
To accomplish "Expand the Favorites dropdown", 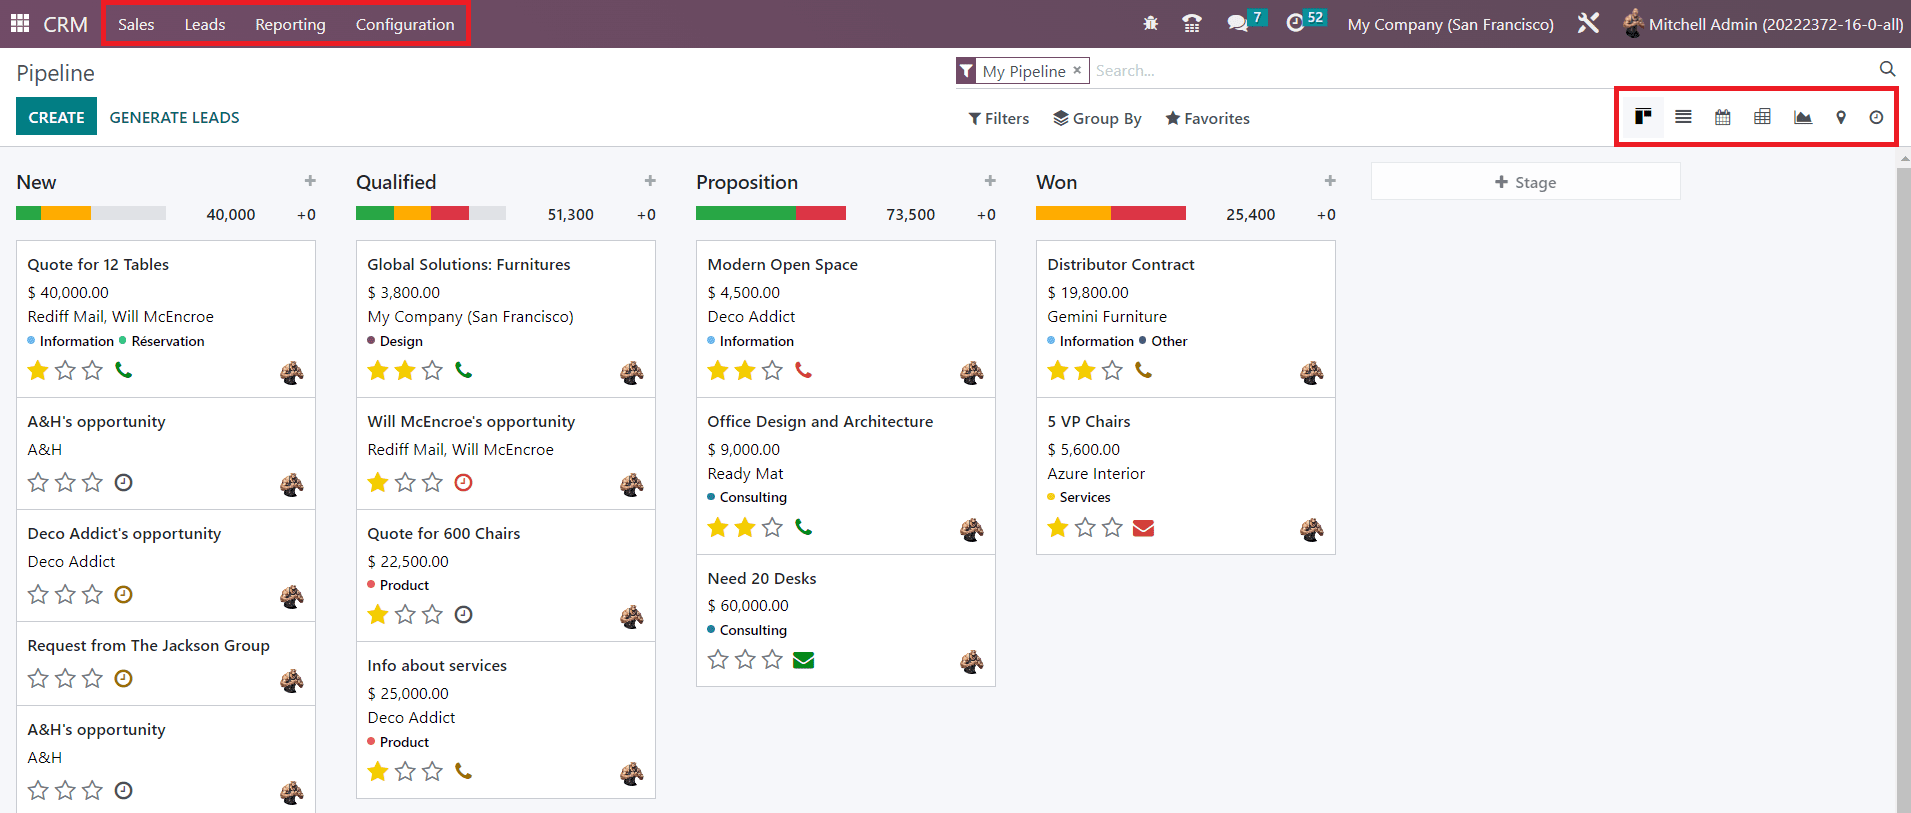I will (1207, 118).
